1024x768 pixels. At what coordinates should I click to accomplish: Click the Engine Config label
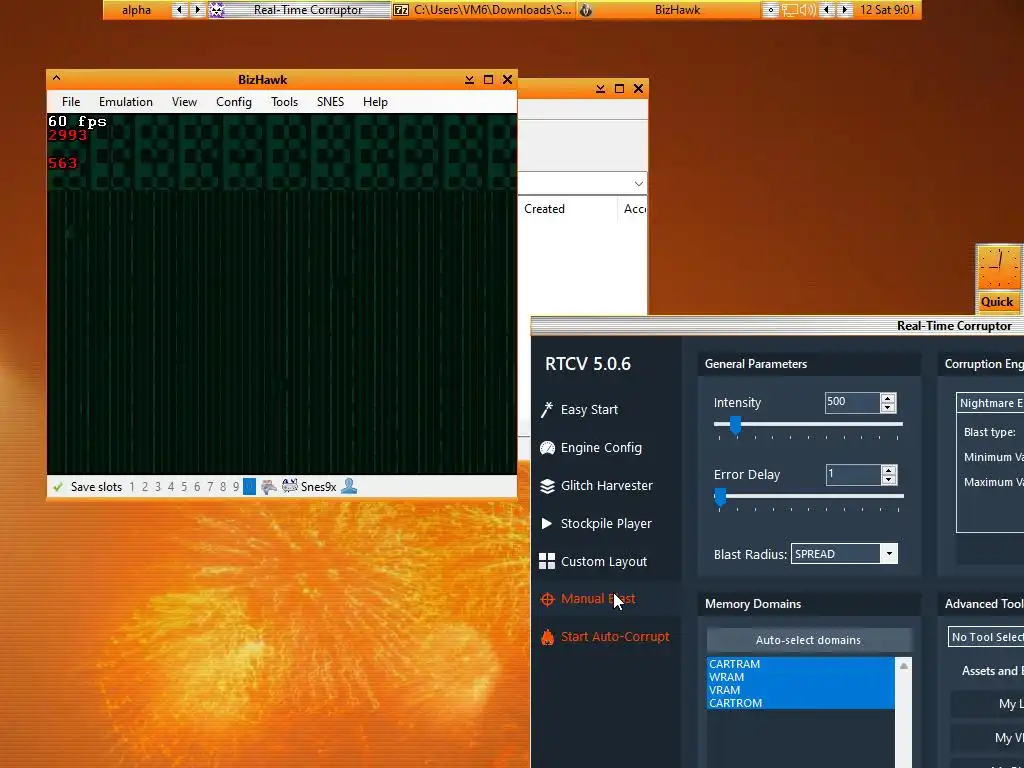pyautogui.click(x=601, y=447)
